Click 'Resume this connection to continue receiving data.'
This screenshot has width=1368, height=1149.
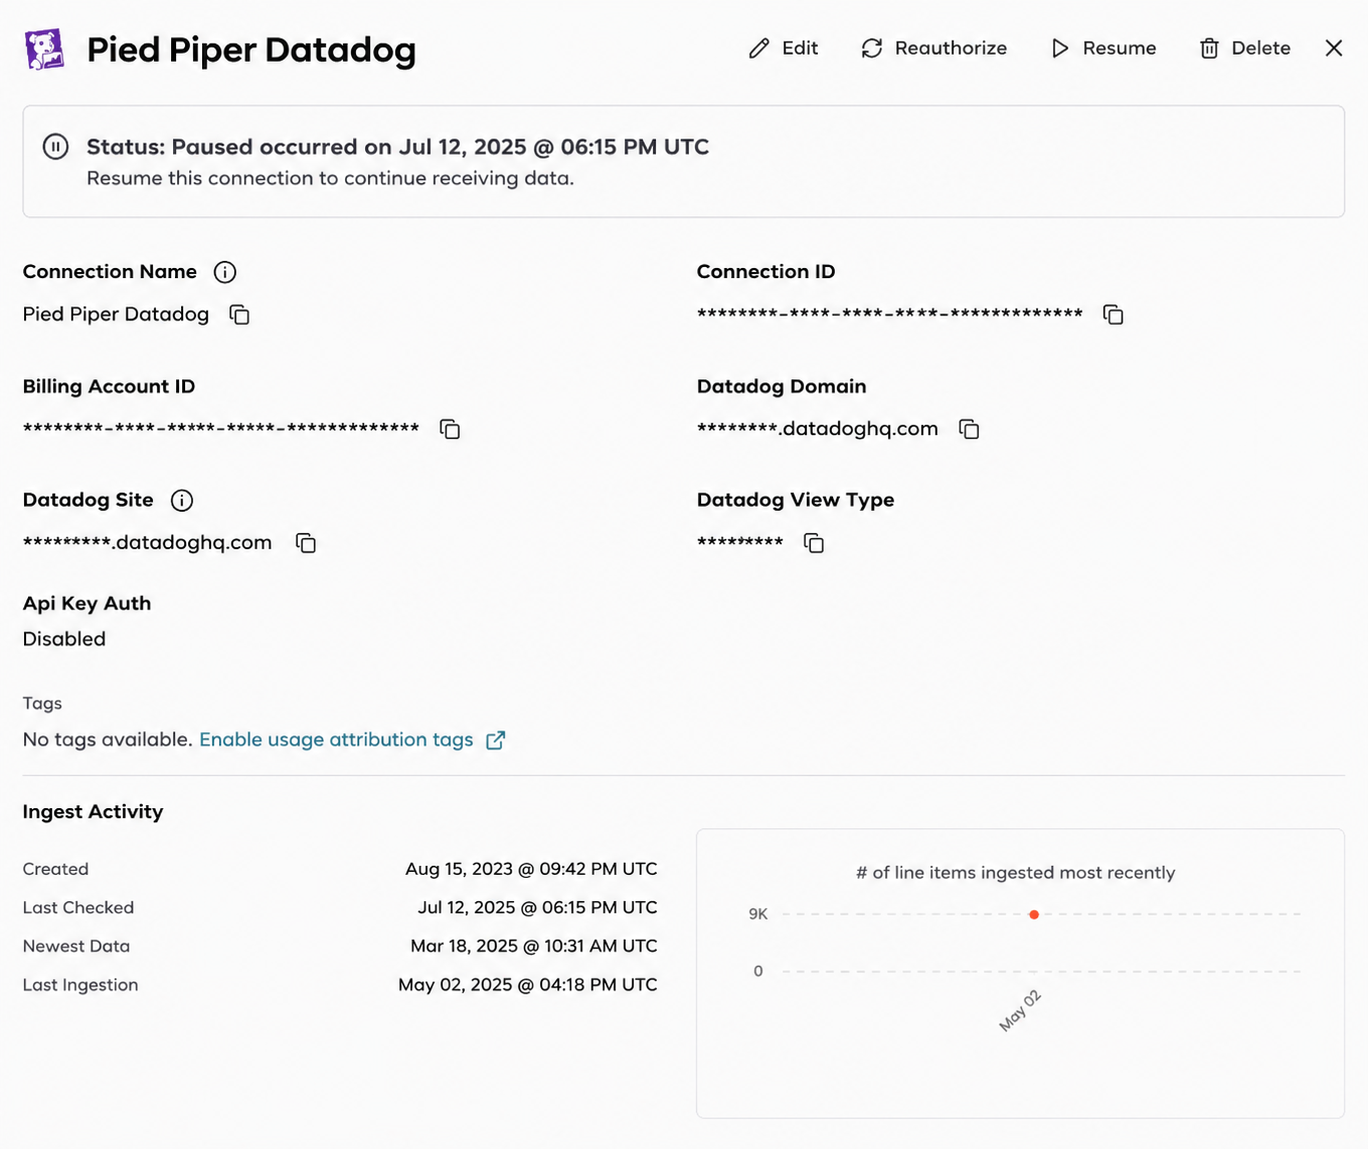tap(330, 178)
